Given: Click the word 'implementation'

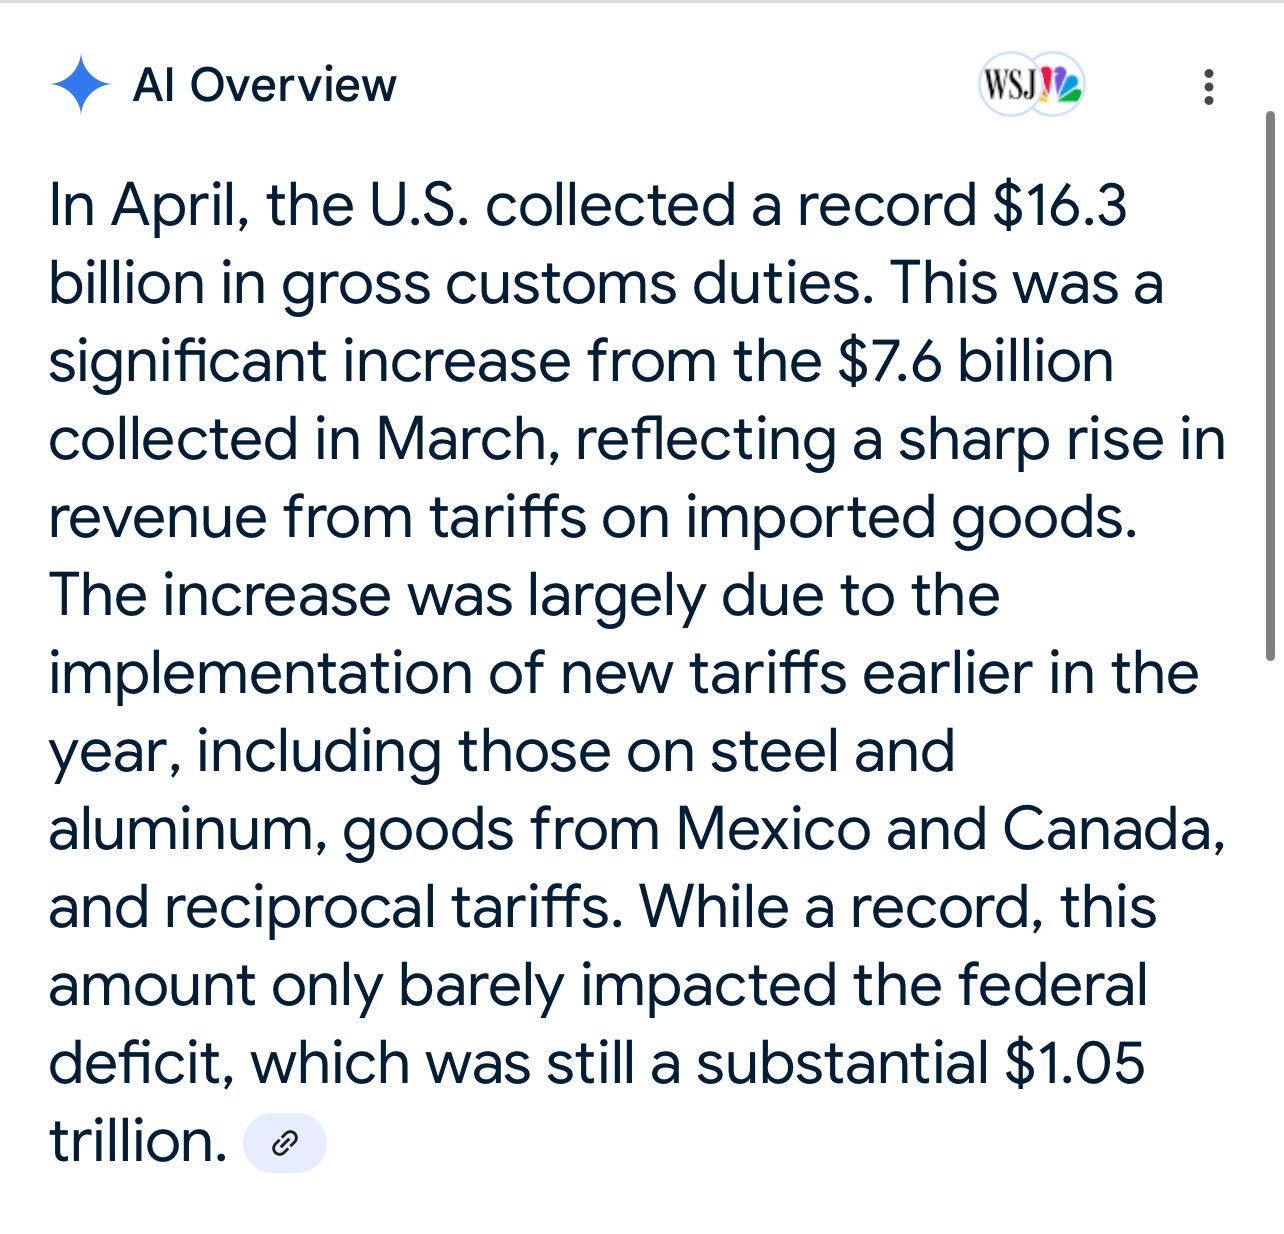Looking at the screenshot, I should tap(260, 674).
